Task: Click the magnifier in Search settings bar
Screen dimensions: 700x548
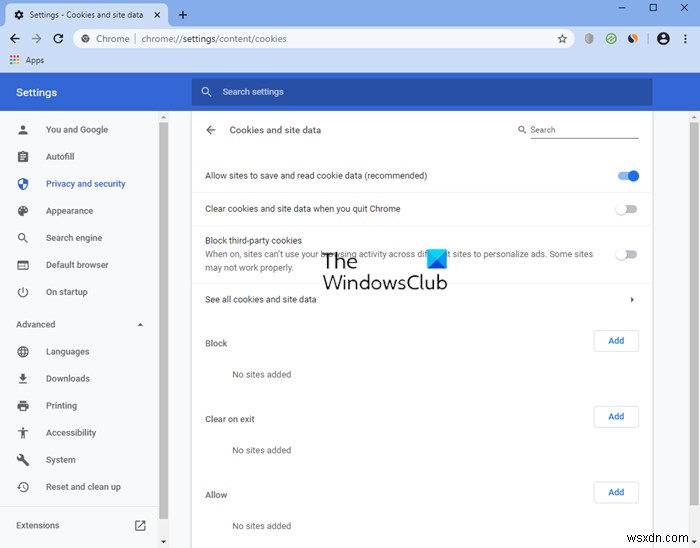Action: [206, 92]
